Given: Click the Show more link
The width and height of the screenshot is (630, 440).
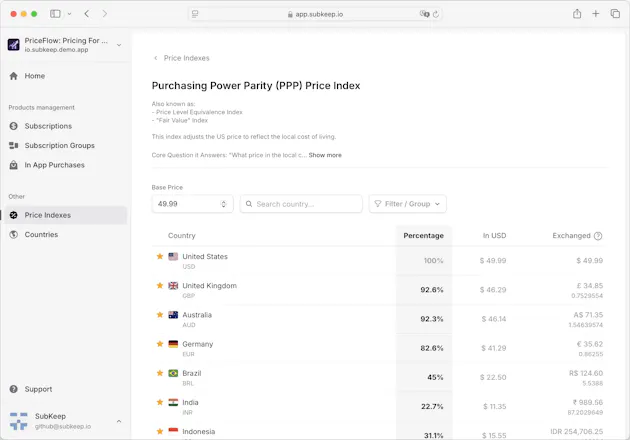Looking at the screenshot, I should click(325, 155).
